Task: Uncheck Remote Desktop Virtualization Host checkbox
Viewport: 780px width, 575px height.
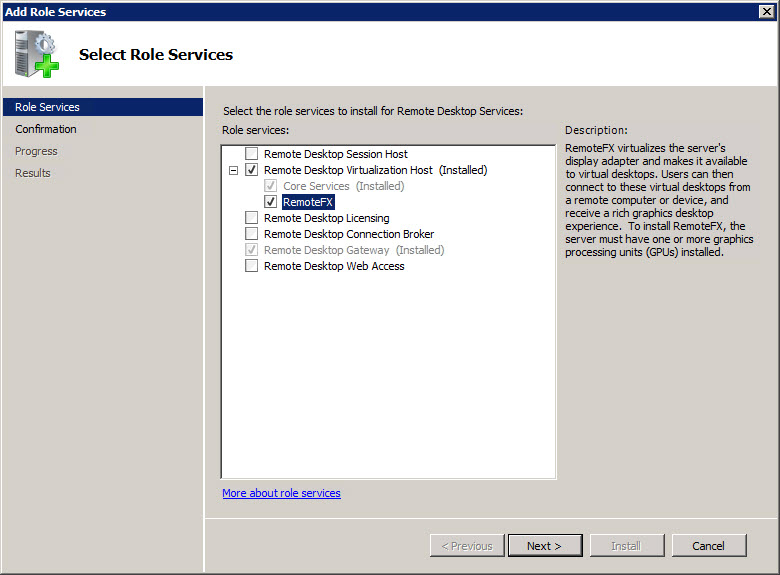Action: [x=252, y=170]
